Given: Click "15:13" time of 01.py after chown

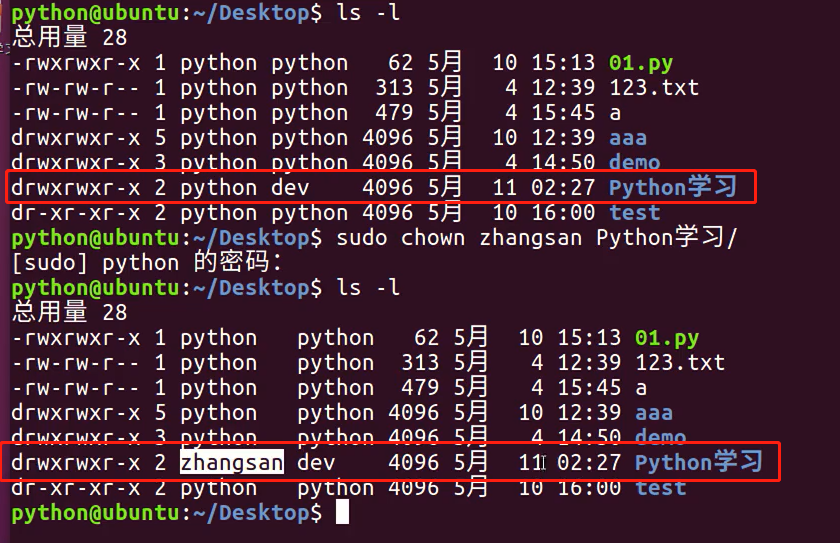Looking at the screenshot, I should [589, 338].
